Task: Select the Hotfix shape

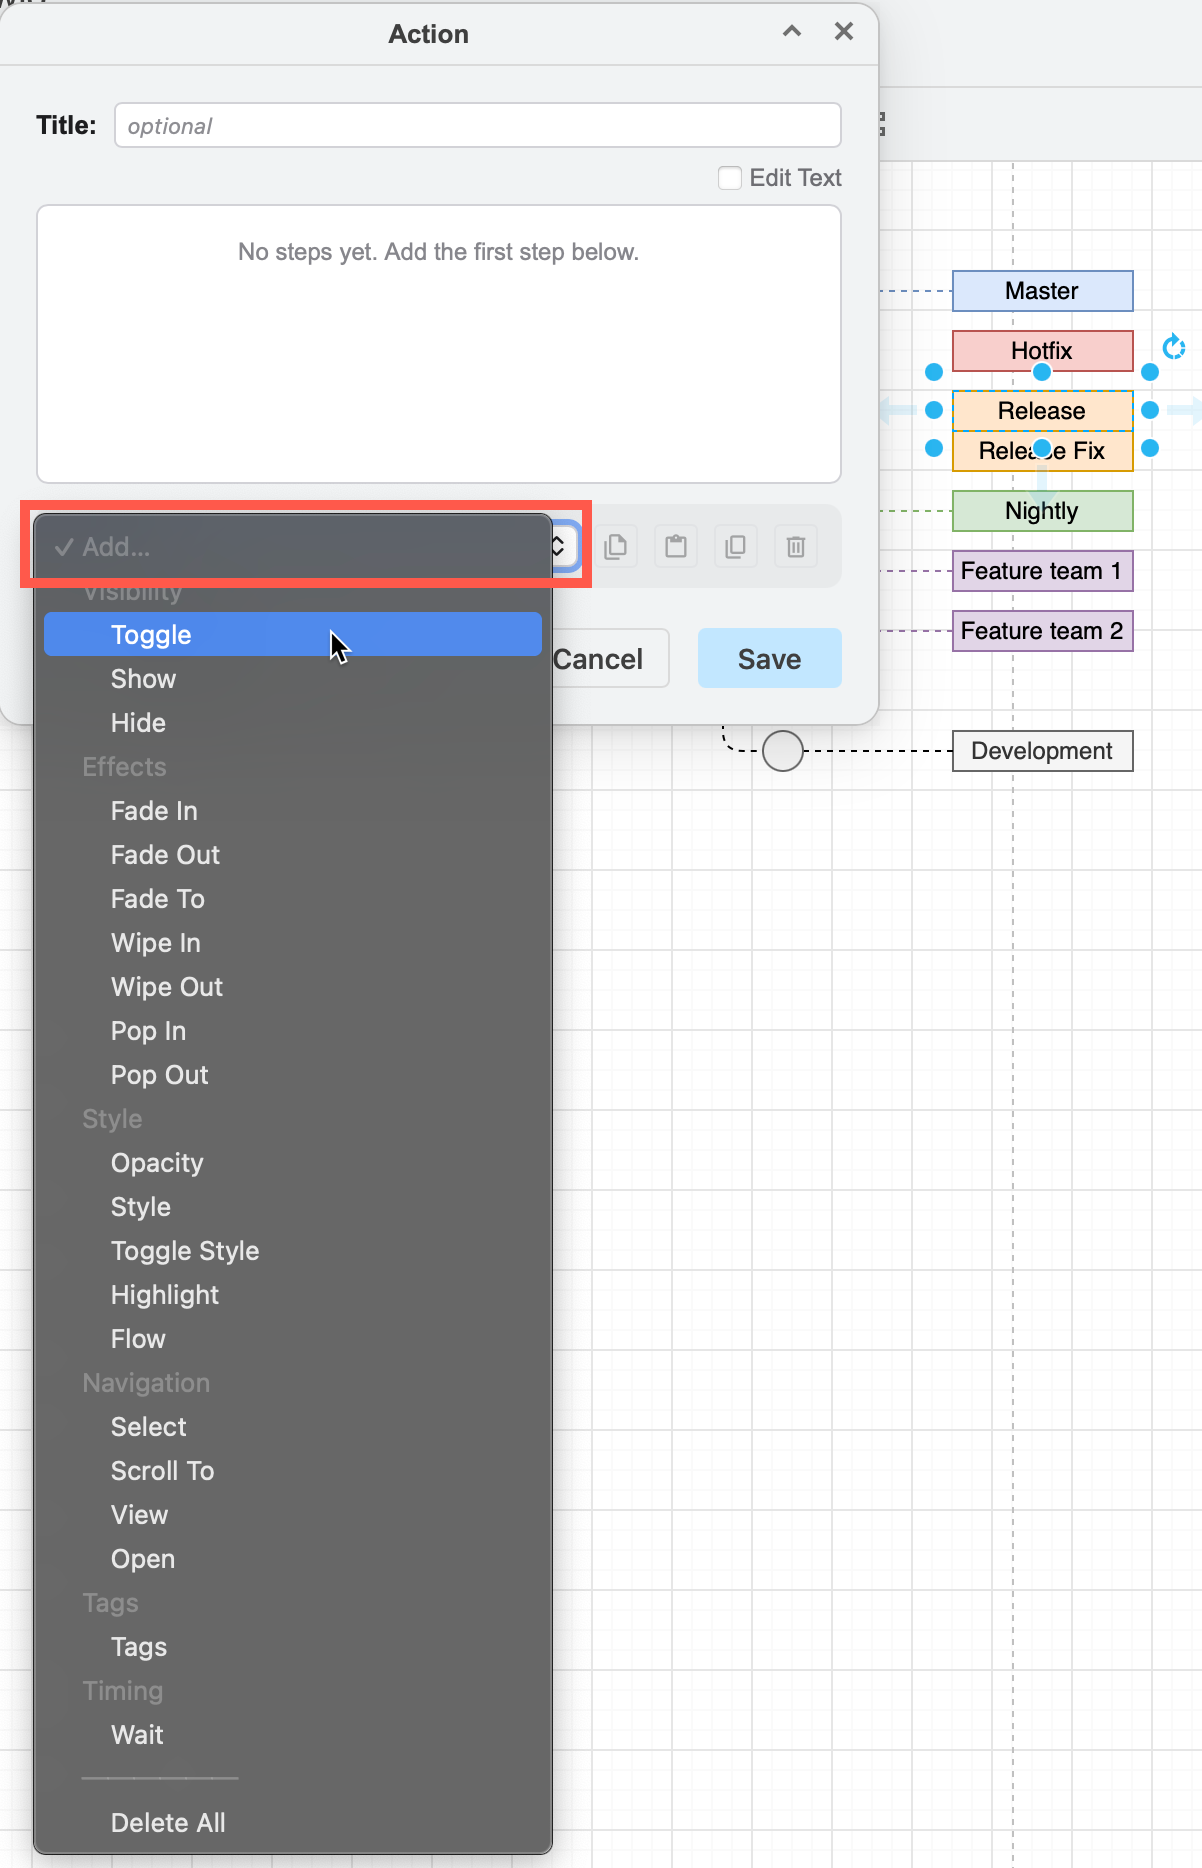Action: click(x=1042, y=351)
